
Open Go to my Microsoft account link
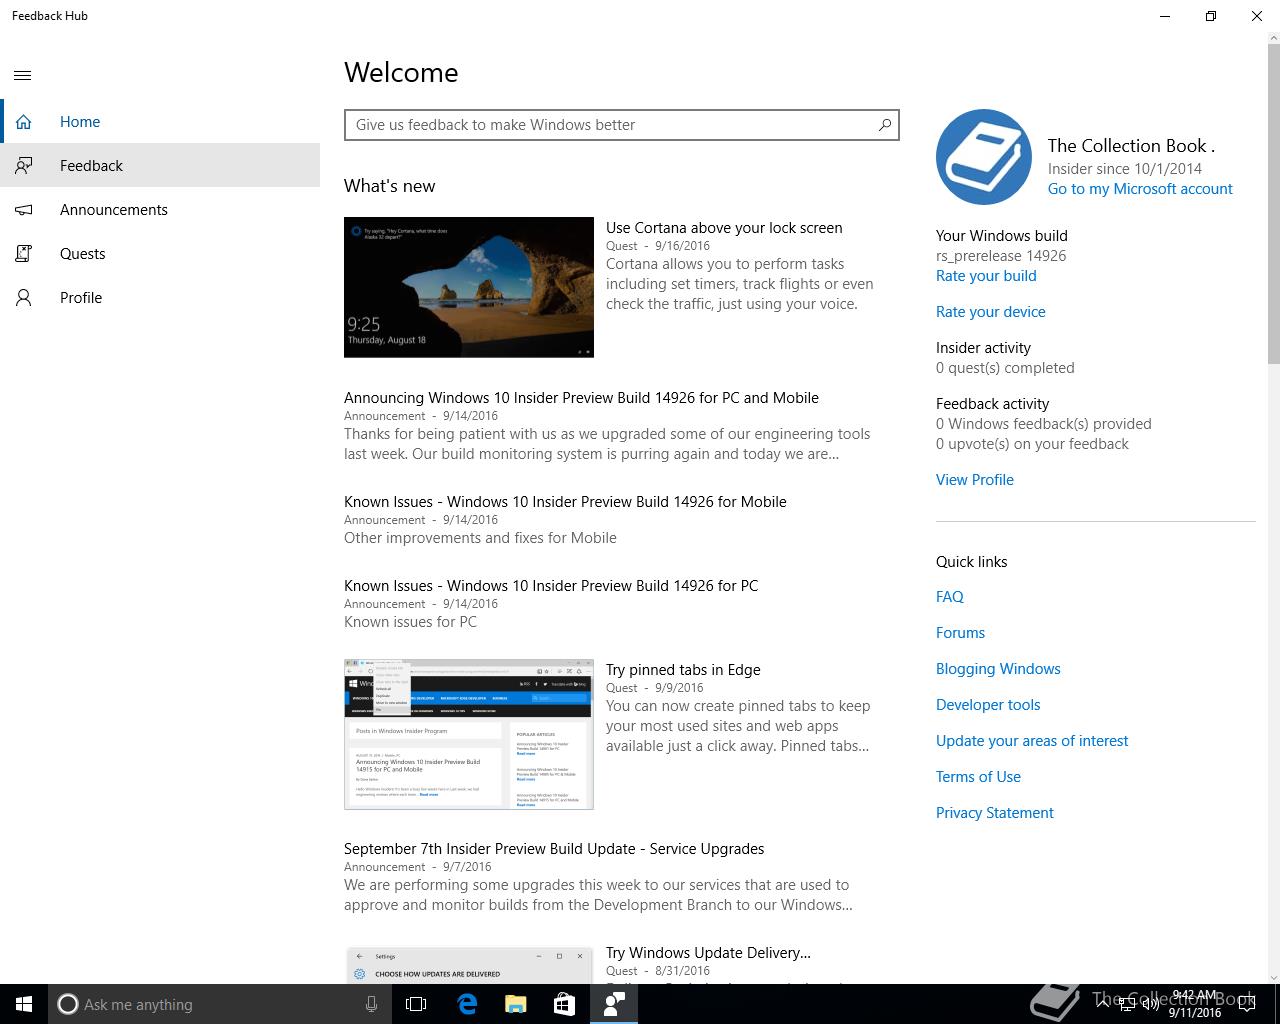coord(1140,189)
